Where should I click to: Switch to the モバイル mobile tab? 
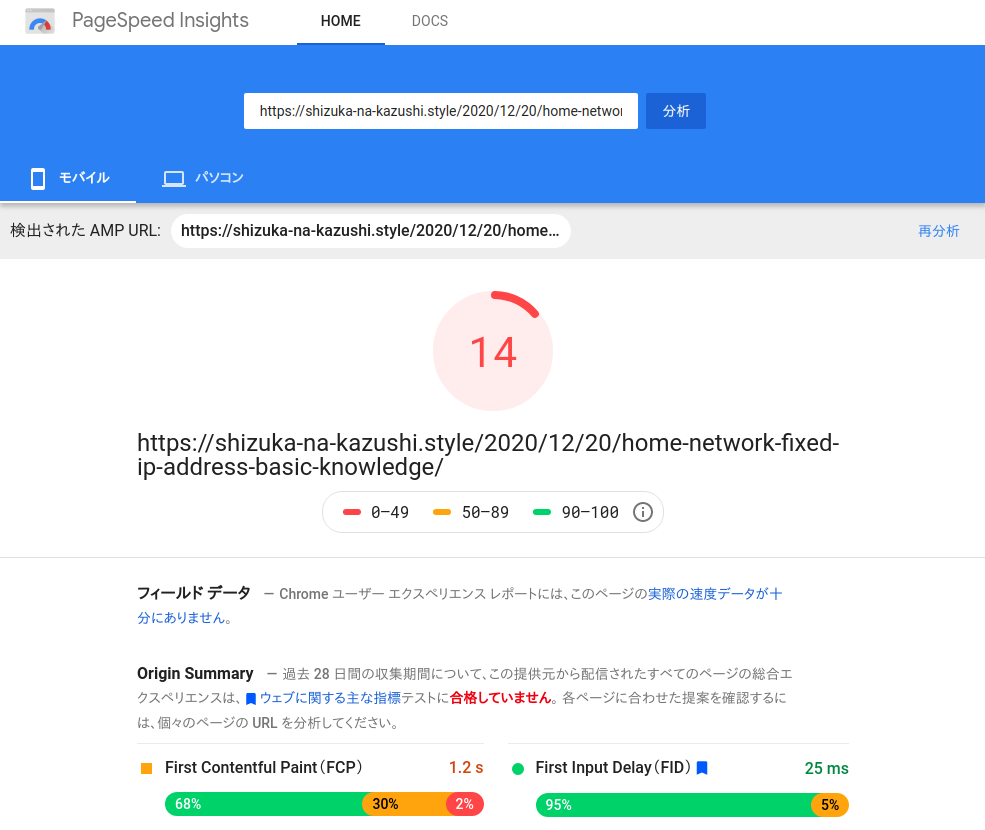tap(68, 178)
